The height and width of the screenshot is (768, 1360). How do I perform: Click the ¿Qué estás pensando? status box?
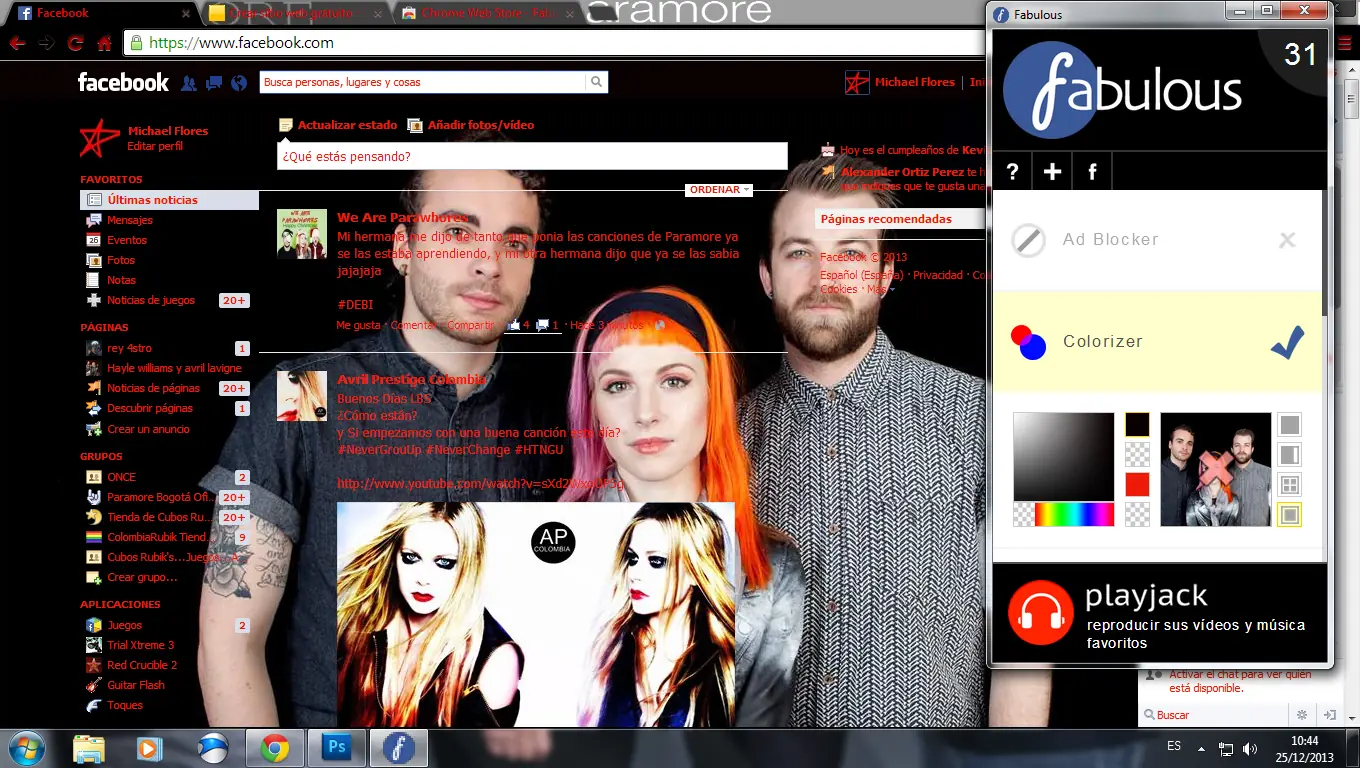tap(532, 156)
